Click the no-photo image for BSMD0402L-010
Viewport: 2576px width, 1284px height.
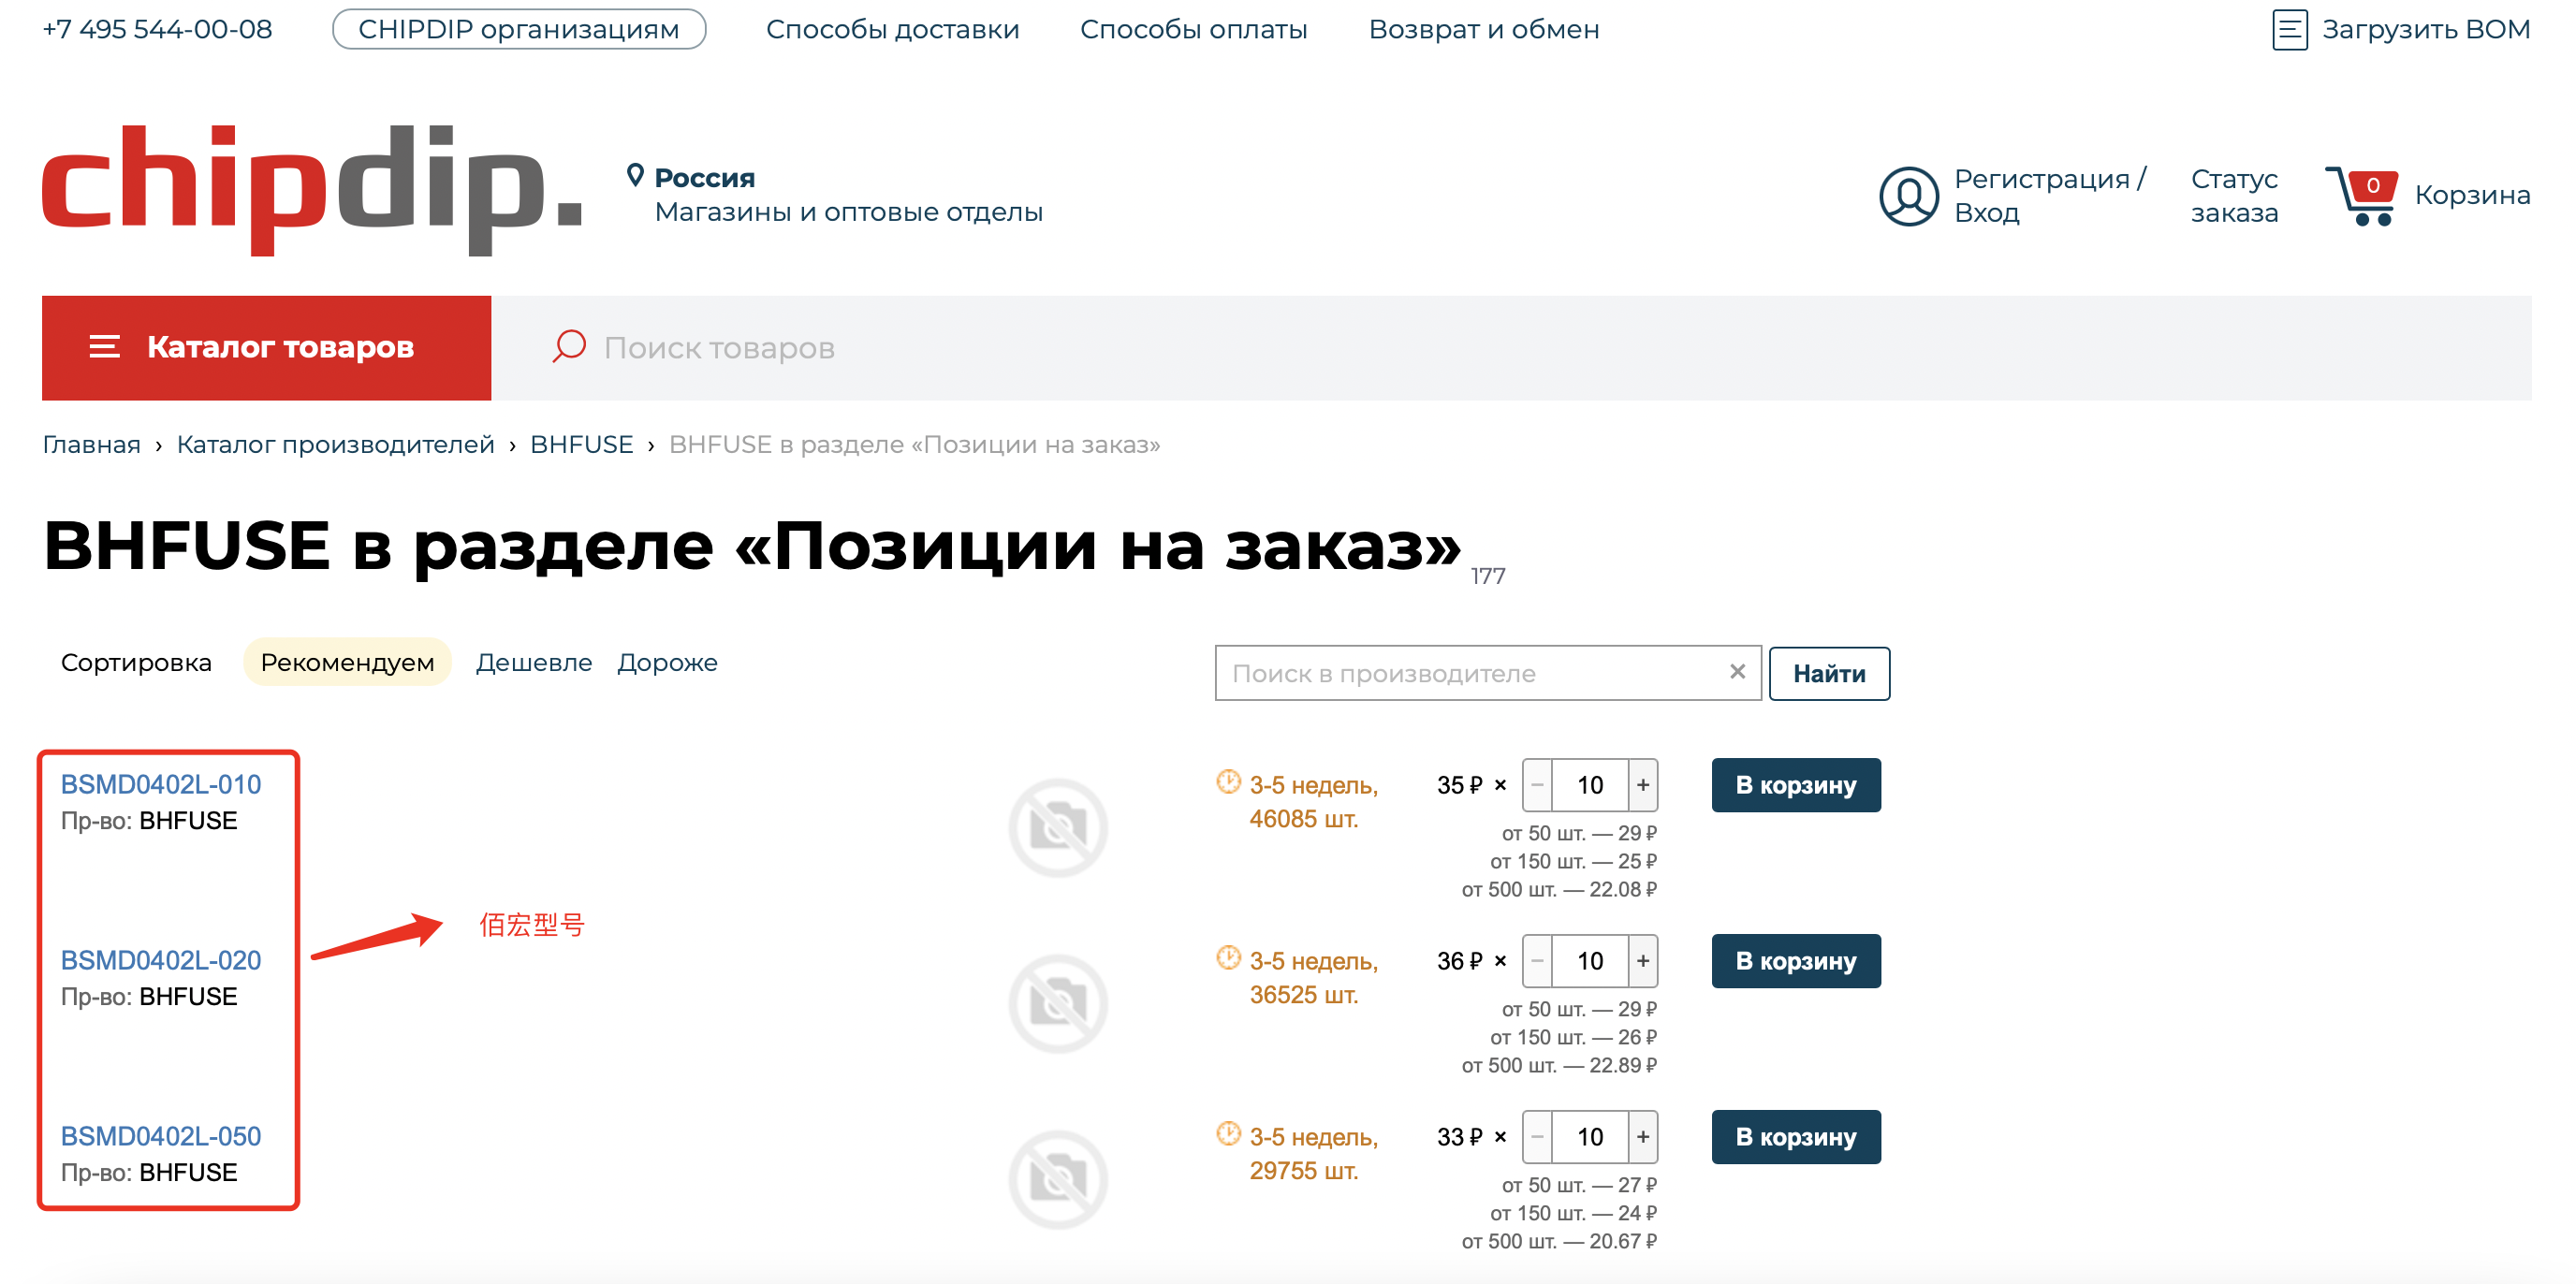tap(1058, 827)
